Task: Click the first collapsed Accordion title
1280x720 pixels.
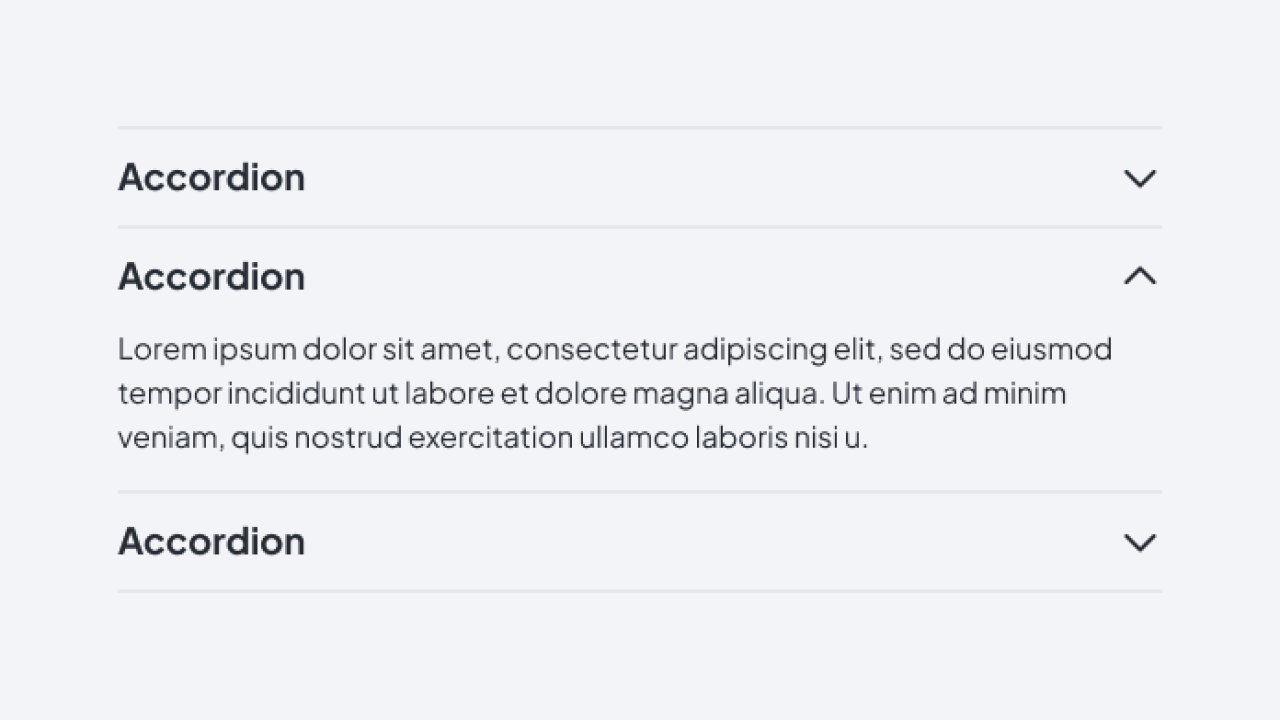Action: click(211, 178)
